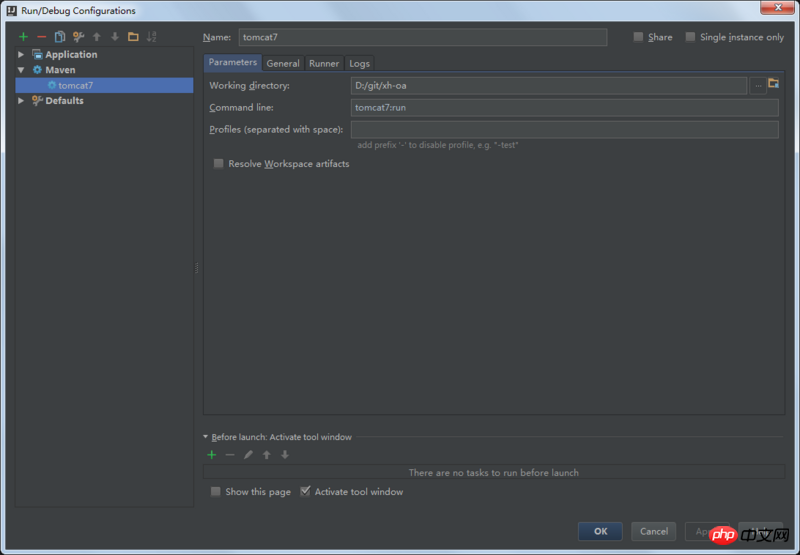Expand the Application tree node
The image size is (800, 555).
point(21,54)
